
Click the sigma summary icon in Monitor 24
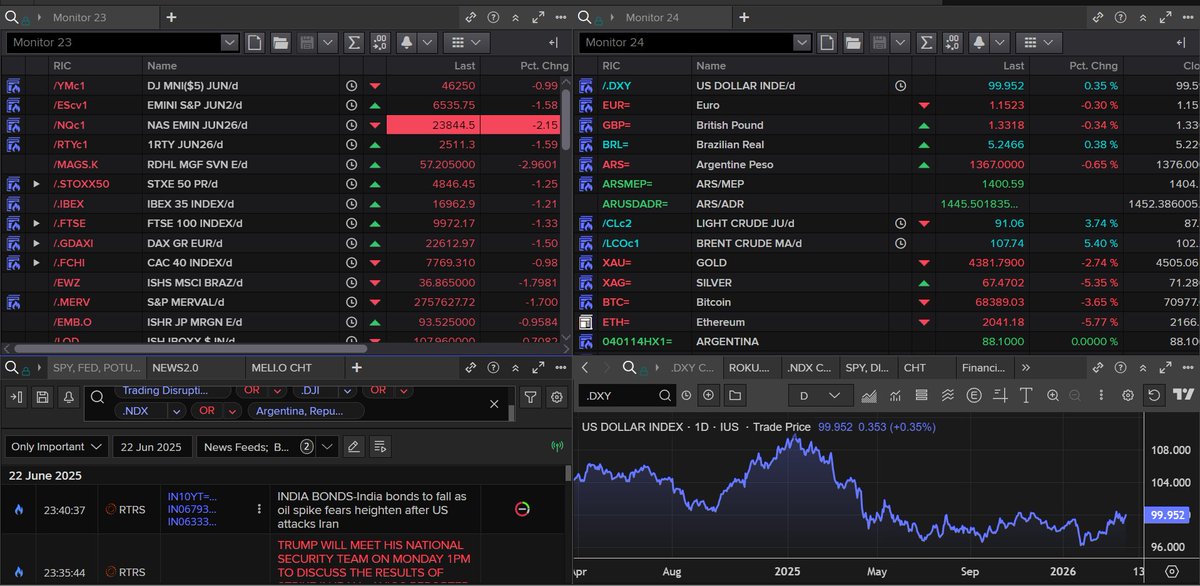pyautogui.click(x=926, y=43)
